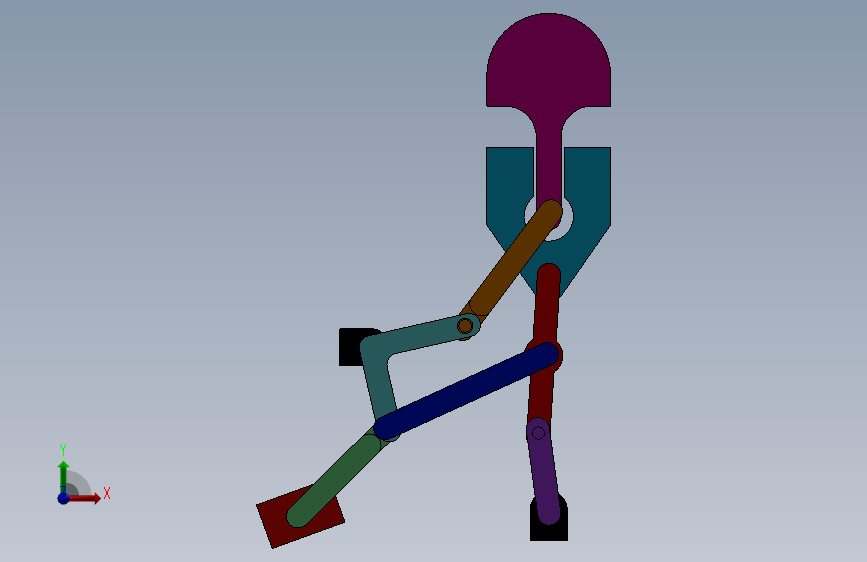Image resolution: width=867 pixels, height=562 pixels.
Task: Select the black base block under the purple link
Action: click(549, 531)
